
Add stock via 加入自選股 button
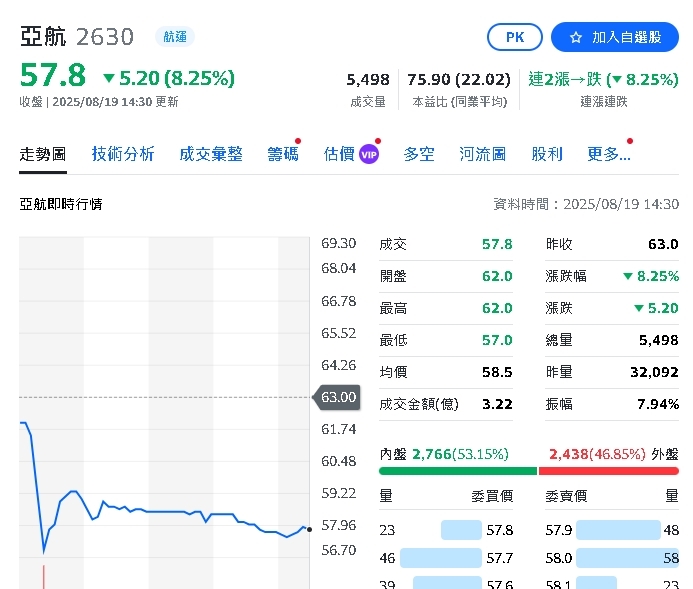(614, 37)
